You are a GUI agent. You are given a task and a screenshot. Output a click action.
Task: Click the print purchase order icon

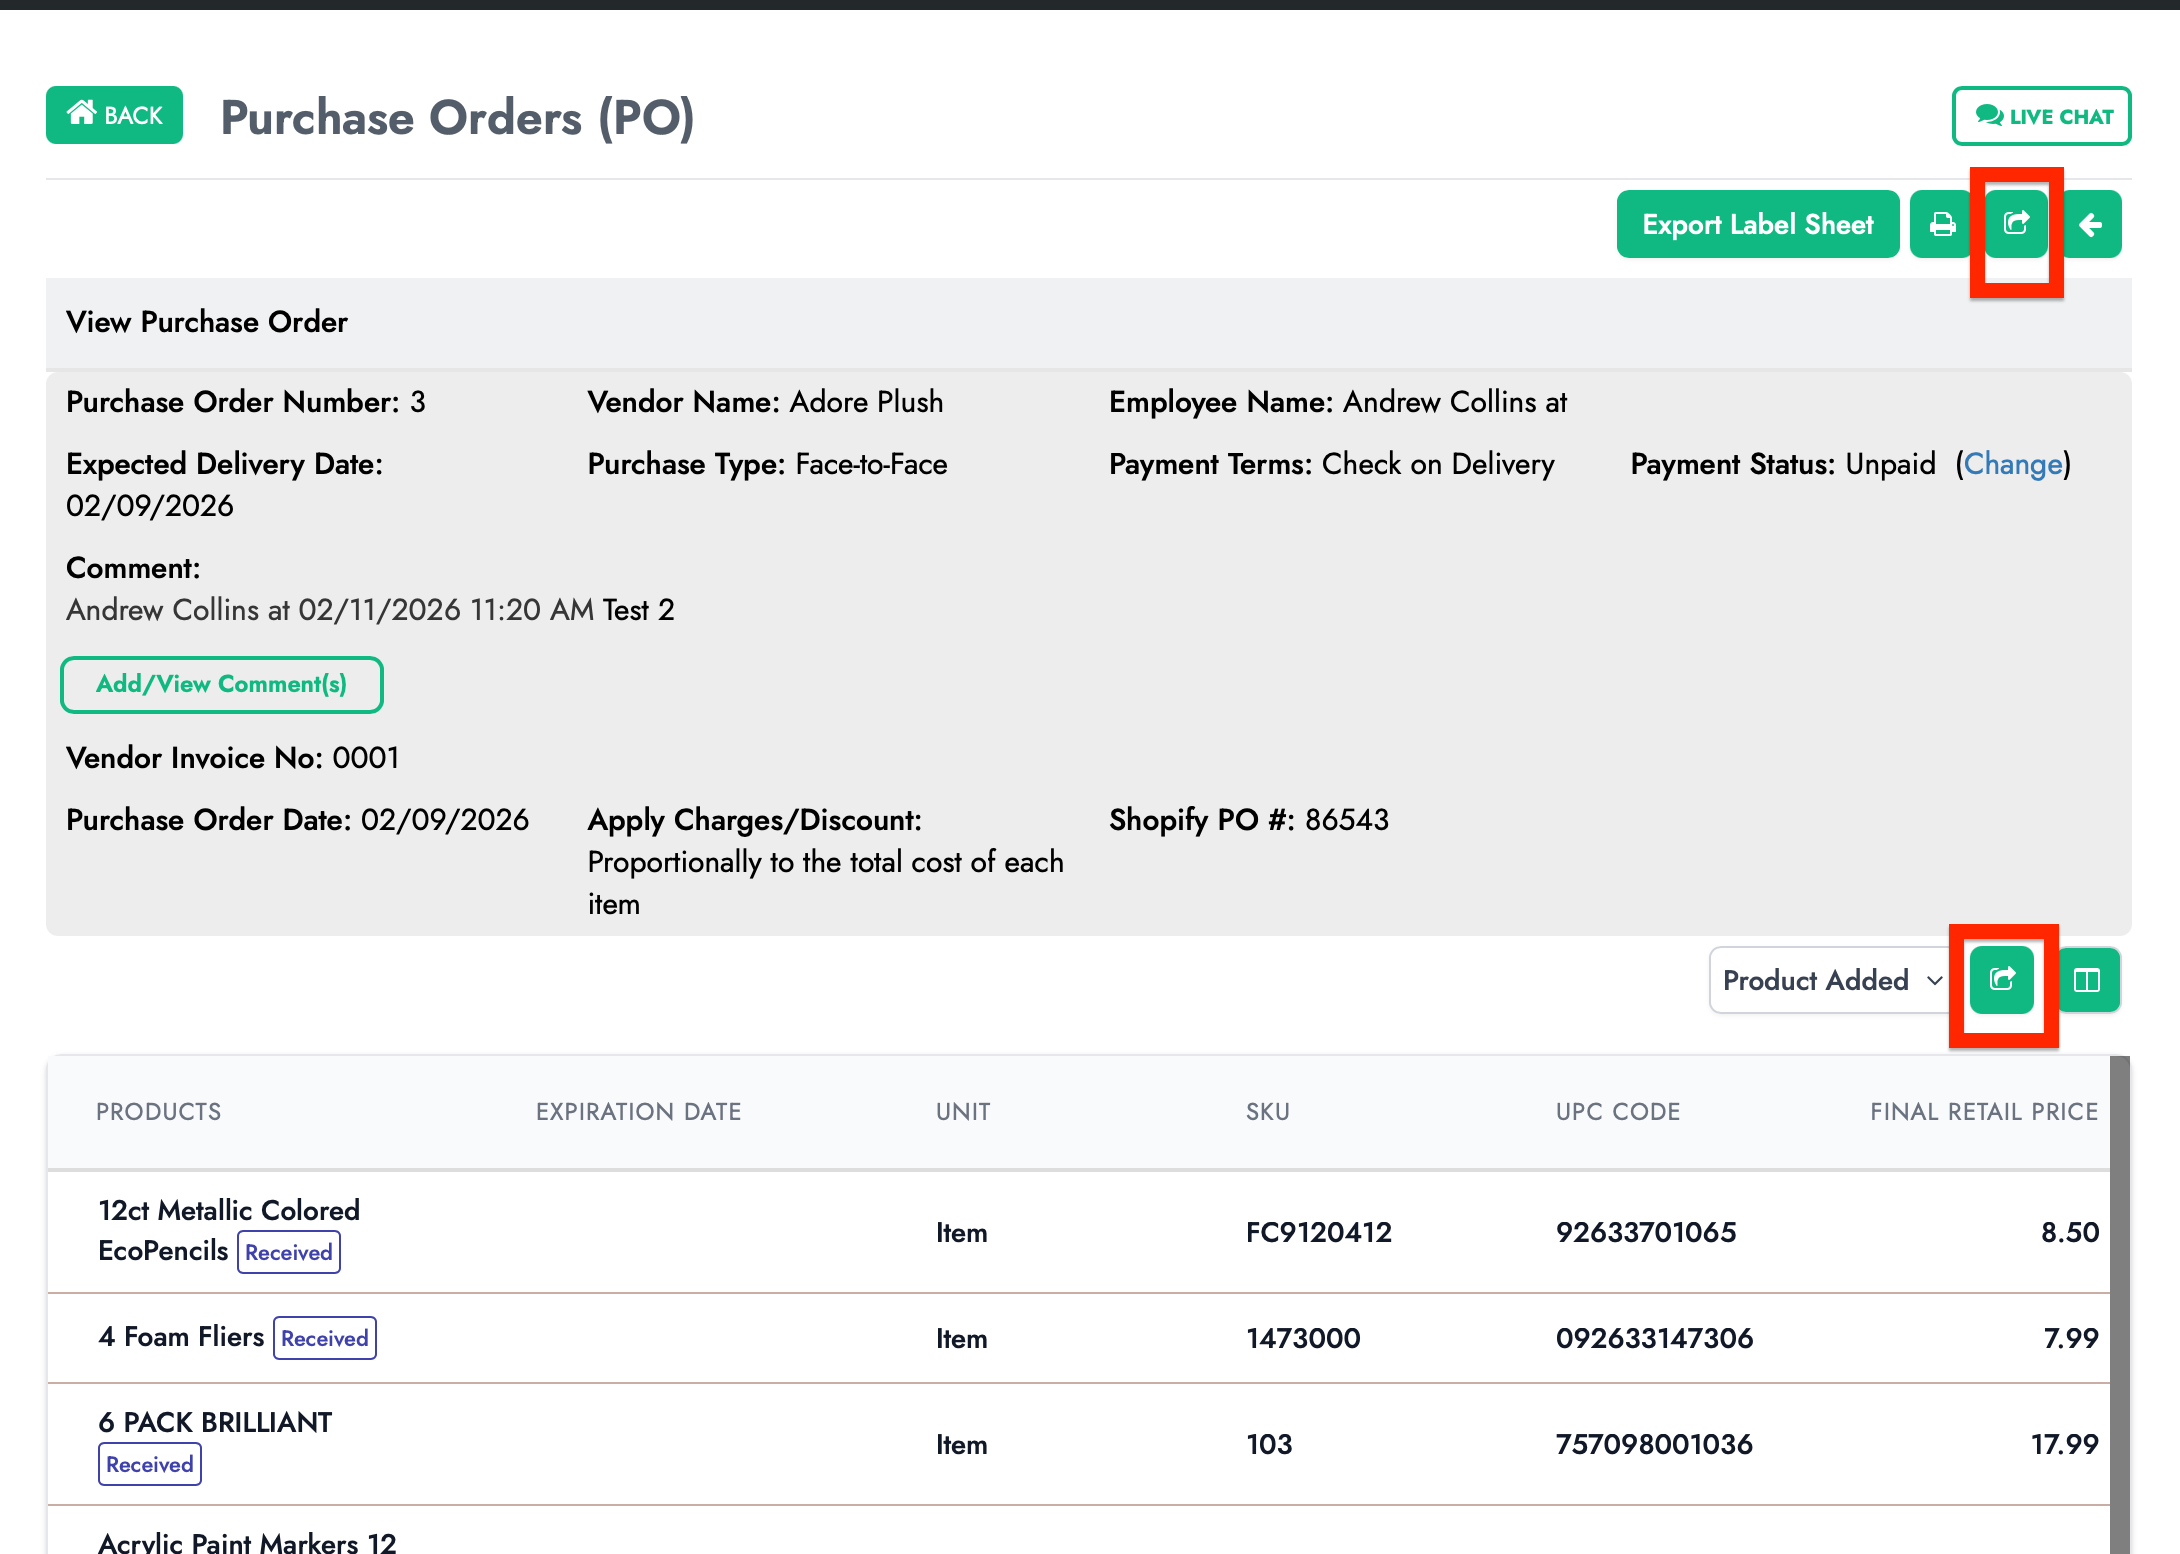tap(1941, 224)
